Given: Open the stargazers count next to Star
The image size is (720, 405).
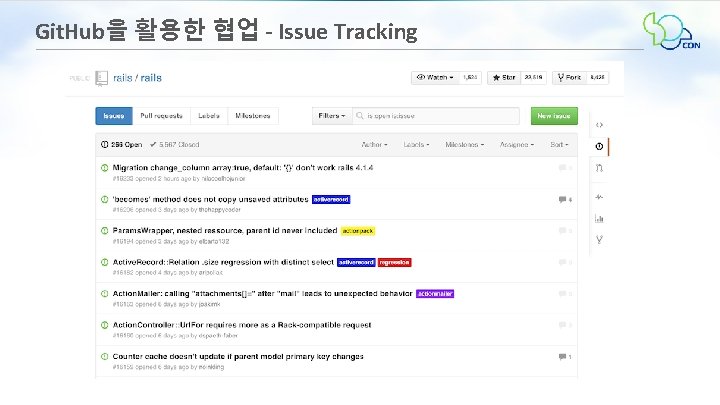Looking at the screenshot, I should (x=533, y=78).
